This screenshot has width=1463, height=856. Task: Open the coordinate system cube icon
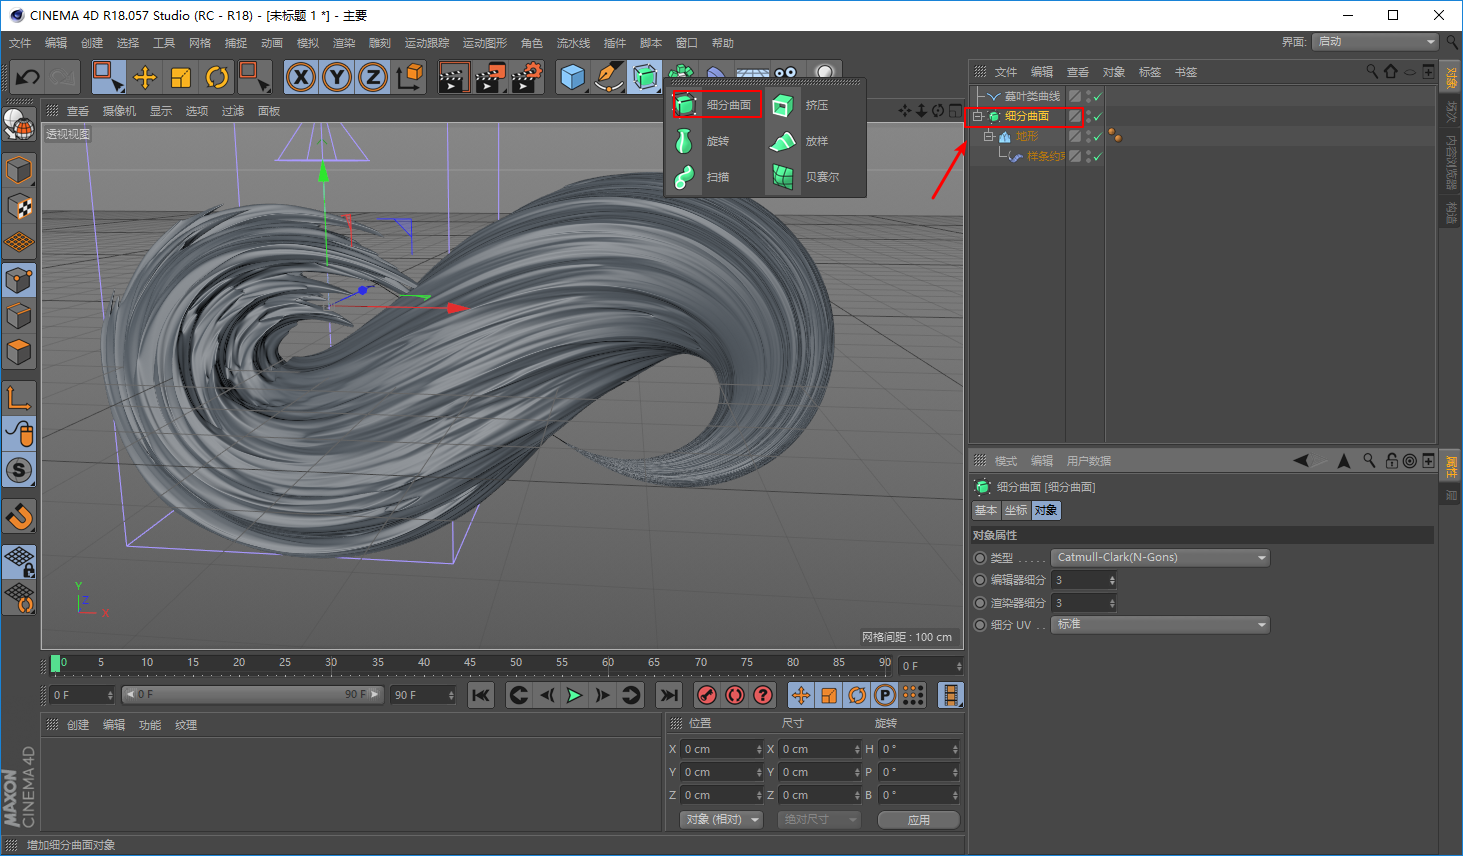click(409, 77)
